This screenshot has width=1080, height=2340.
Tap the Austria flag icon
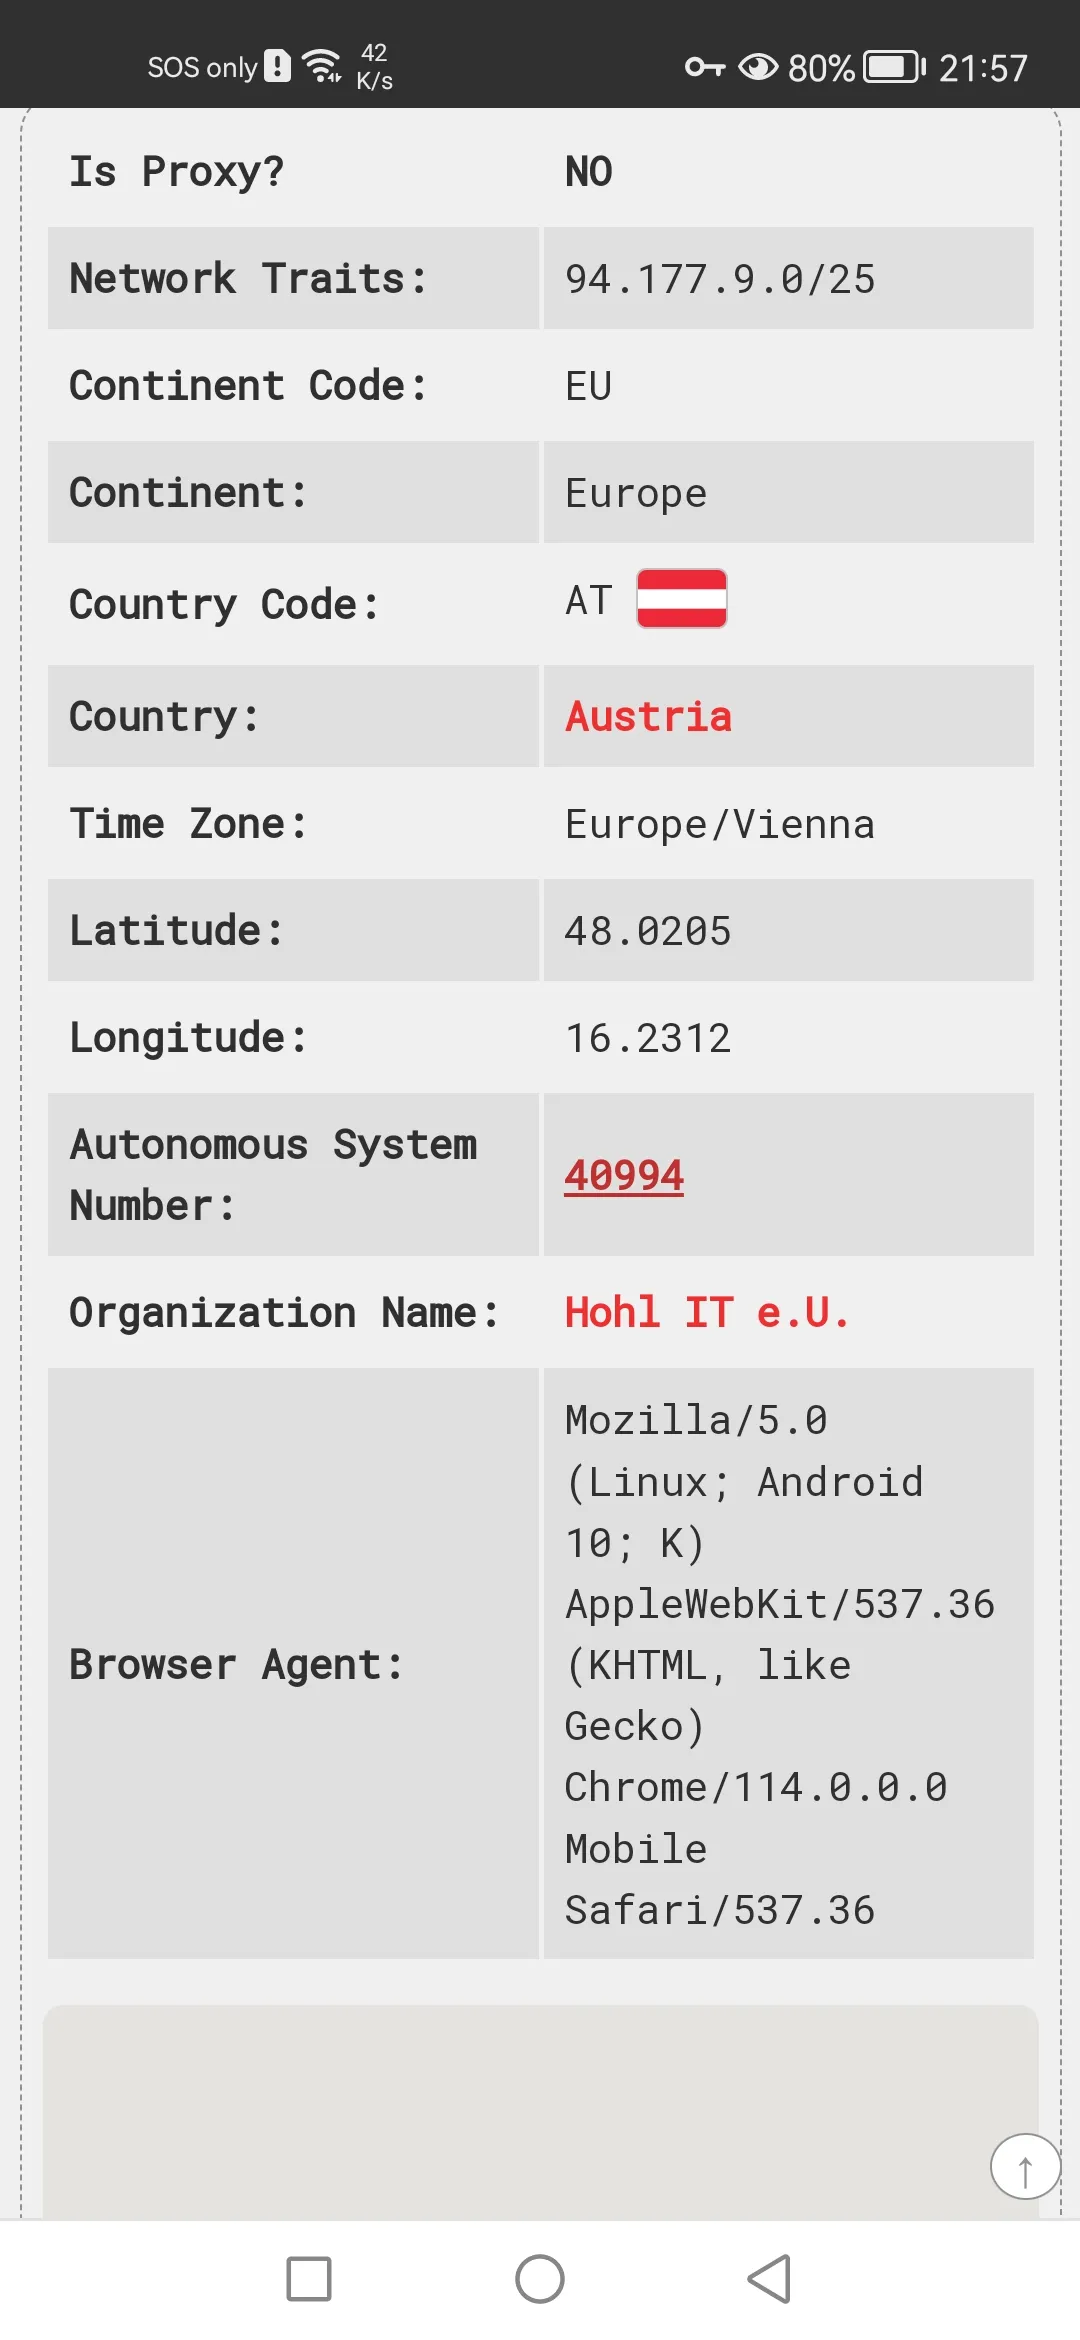pos(682,599)
